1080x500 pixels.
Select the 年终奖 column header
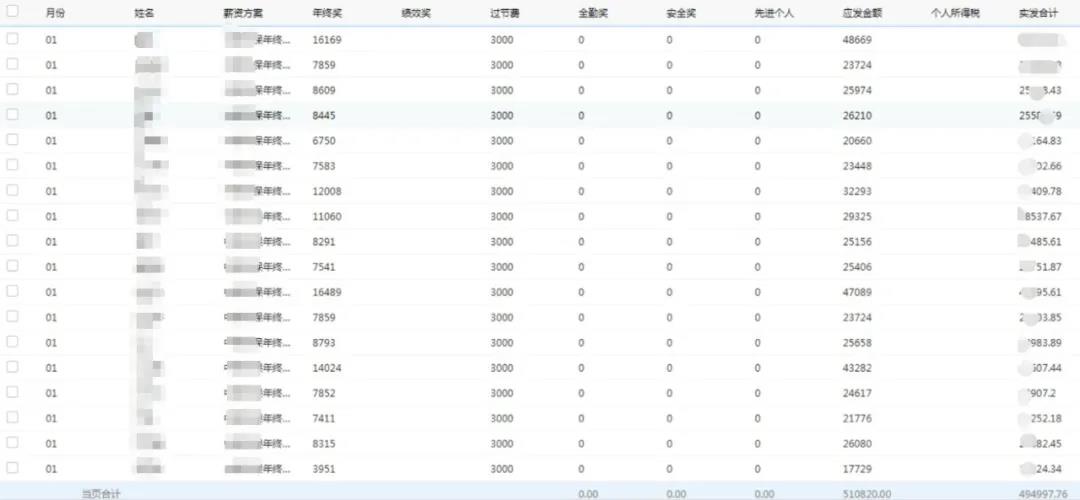327,13
